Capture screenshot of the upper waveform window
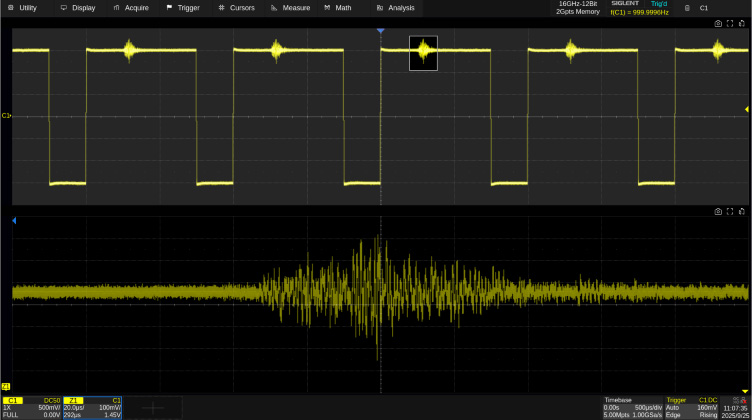The image size is (752, 420). [718, 23]
